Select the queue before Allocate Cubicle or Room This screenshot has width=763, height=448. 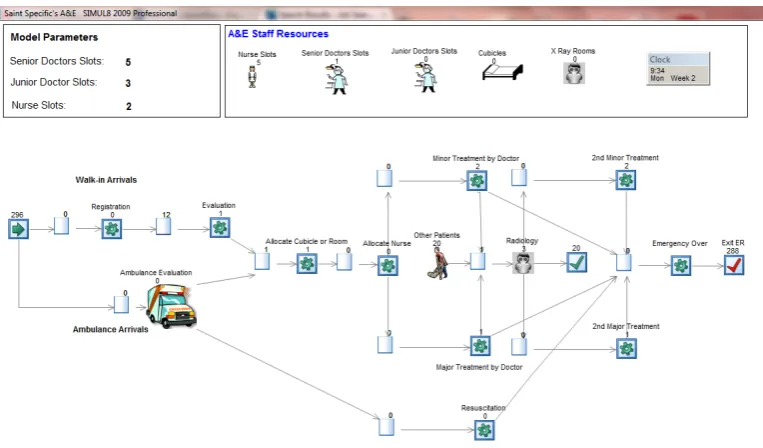point(262,261)
